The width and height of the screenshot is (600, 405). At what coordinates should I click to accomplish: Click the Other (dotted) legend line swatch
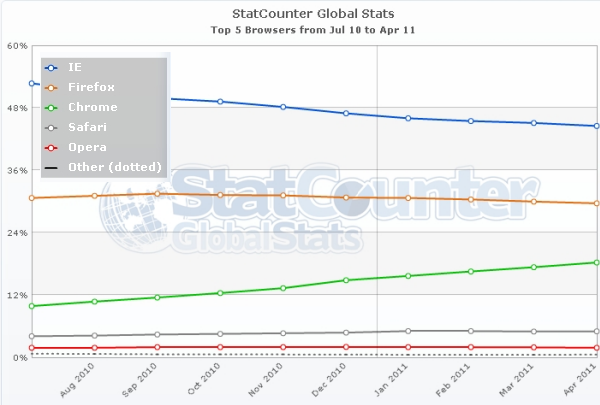(50, 167)
